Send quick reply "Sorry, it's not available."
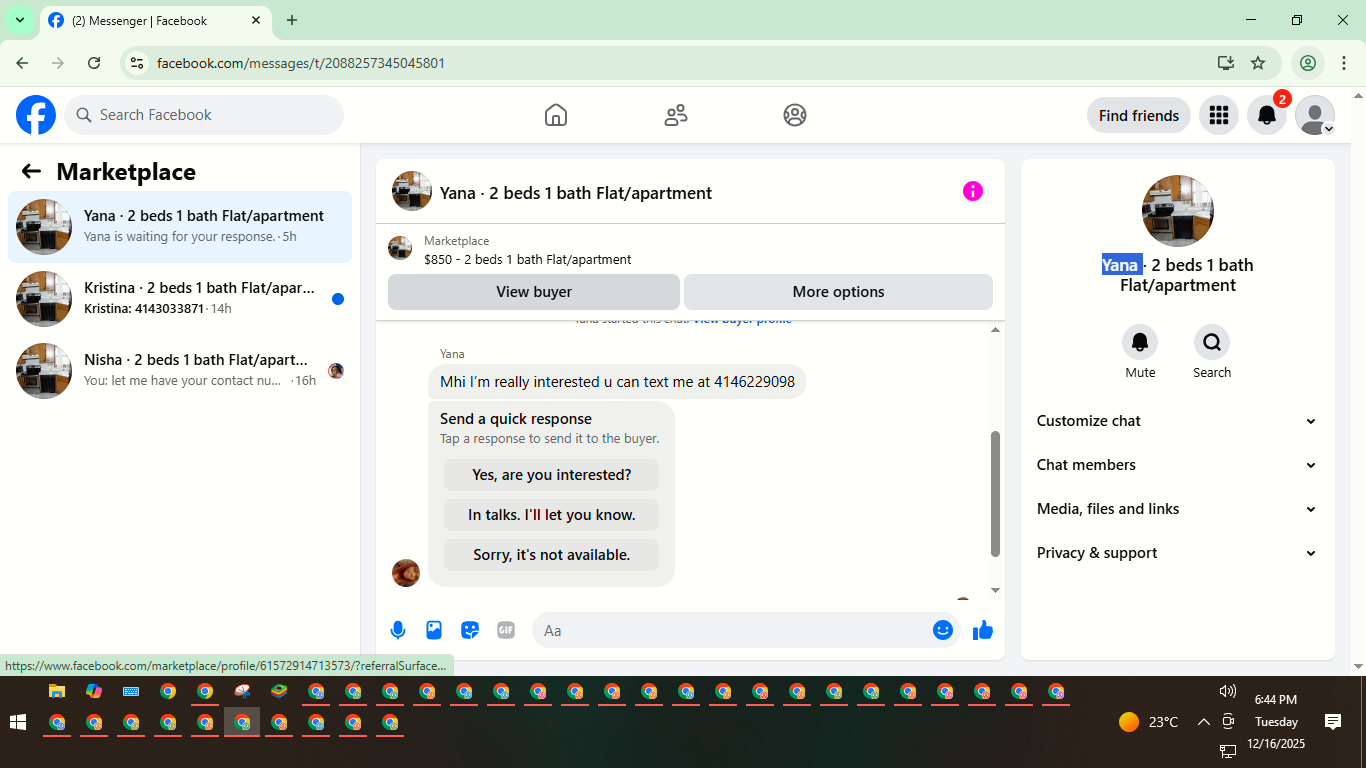 (552, 555)
